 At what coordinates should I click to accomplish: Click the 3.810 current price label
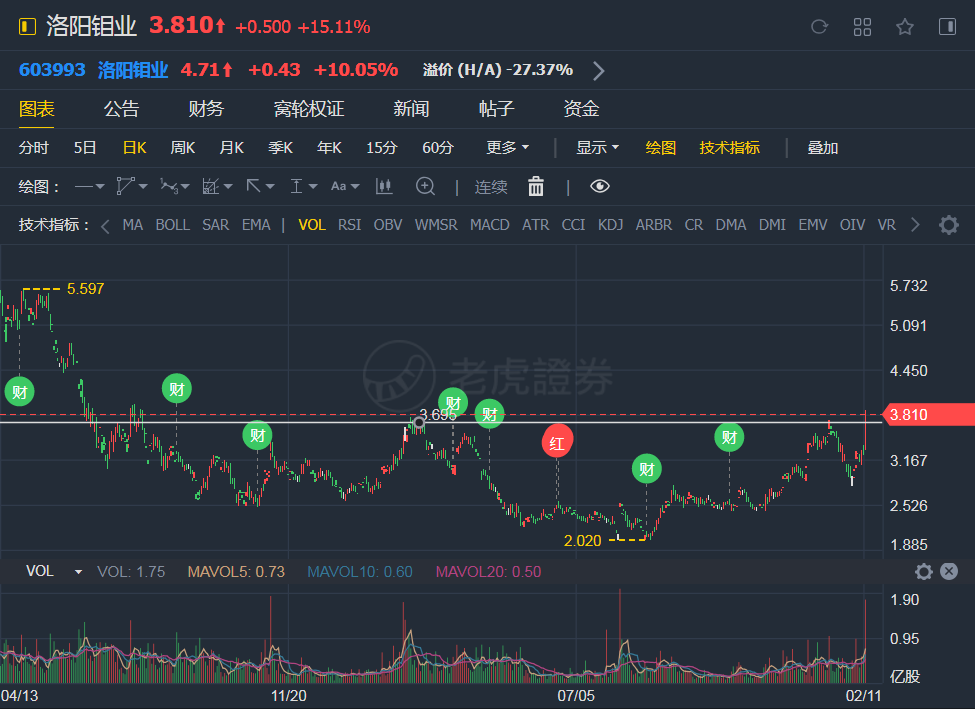928,414
